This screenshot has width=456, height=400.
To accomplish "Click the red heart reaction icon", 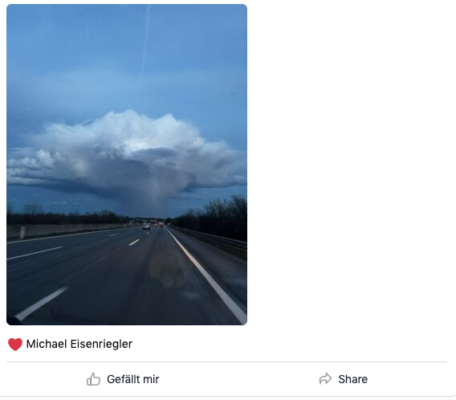I will coord(15,344).
